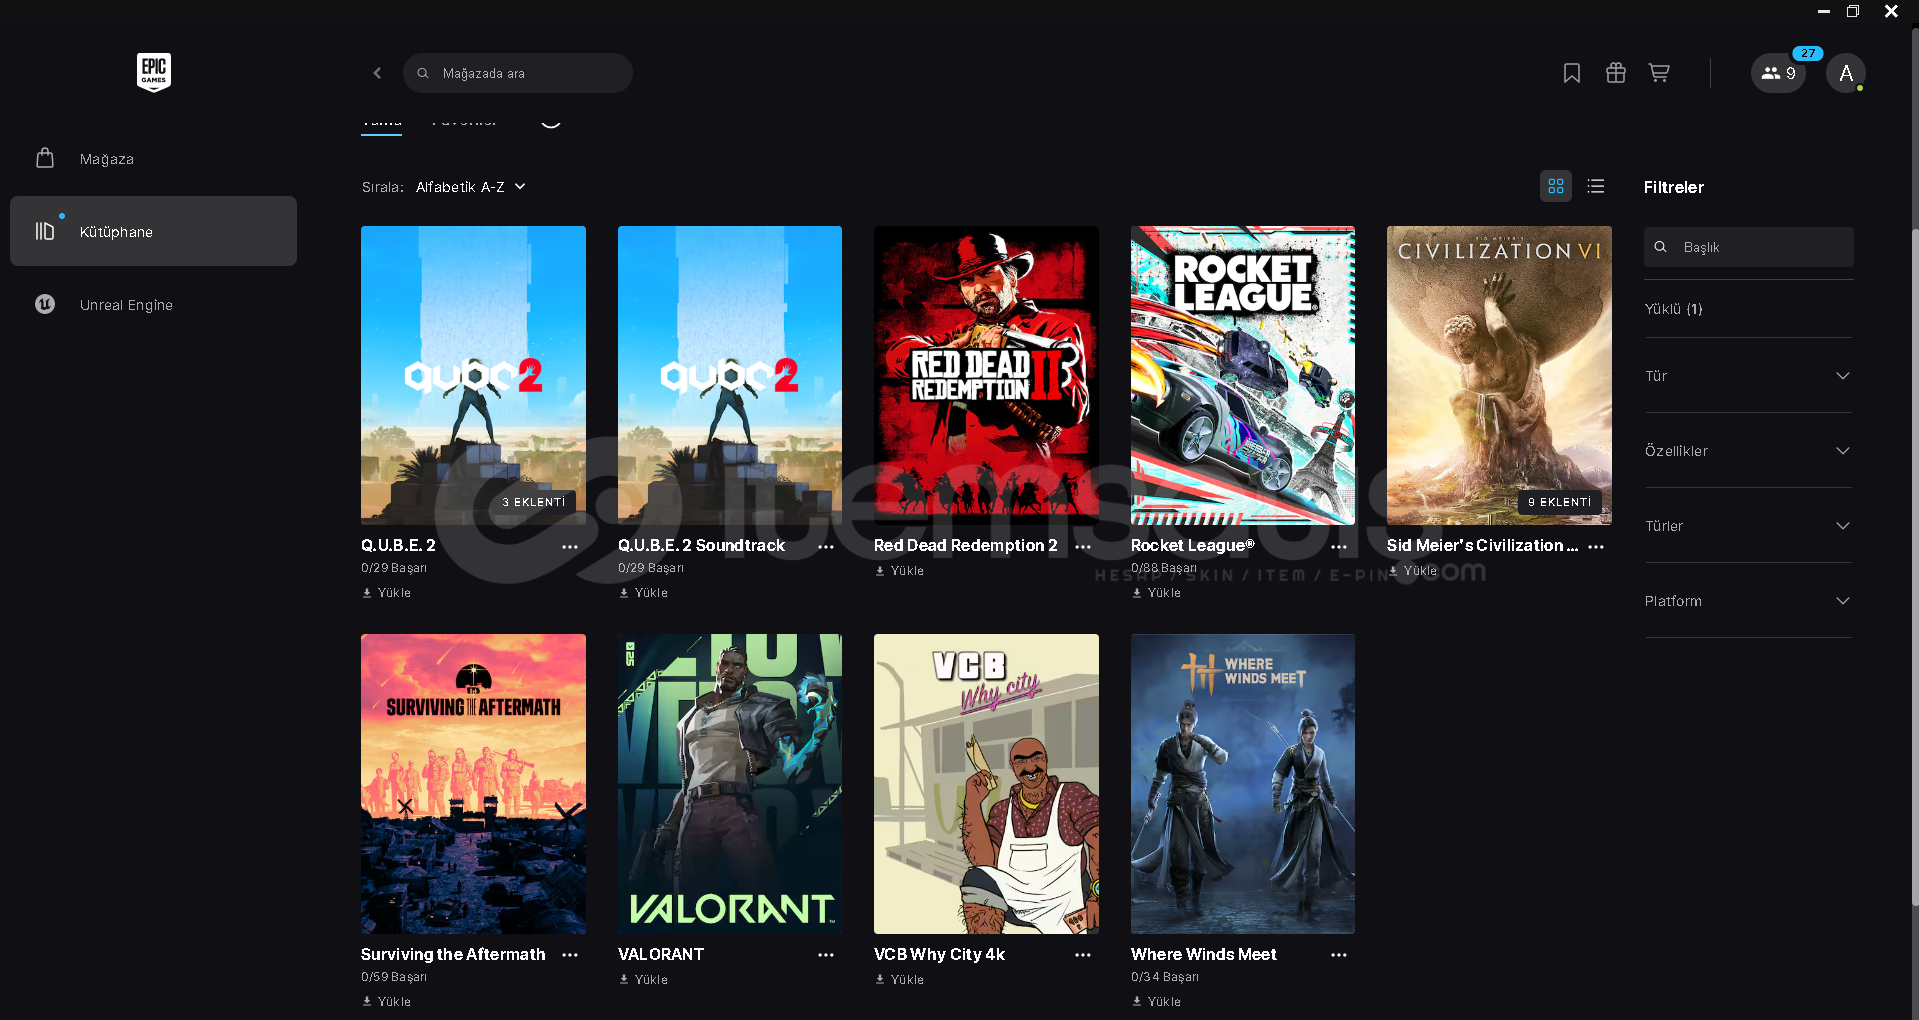1919x1020 pixels.
Task: Click the 'VCB Why City 4k' title text
Action: 939,954
